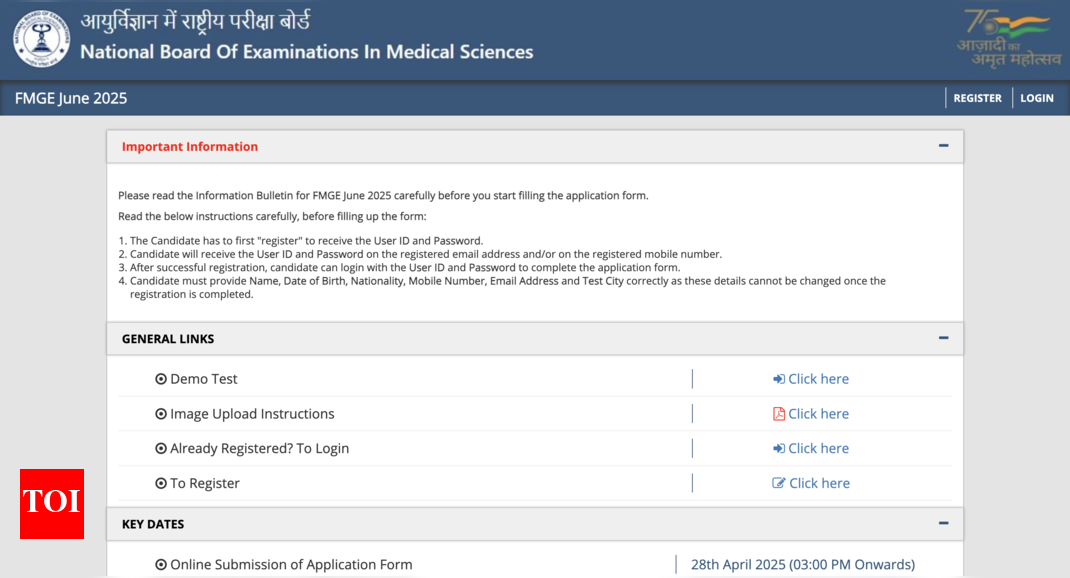
Task: Click the Image Upload Instructions bullet icon
Action: click(x=161, y=414)
